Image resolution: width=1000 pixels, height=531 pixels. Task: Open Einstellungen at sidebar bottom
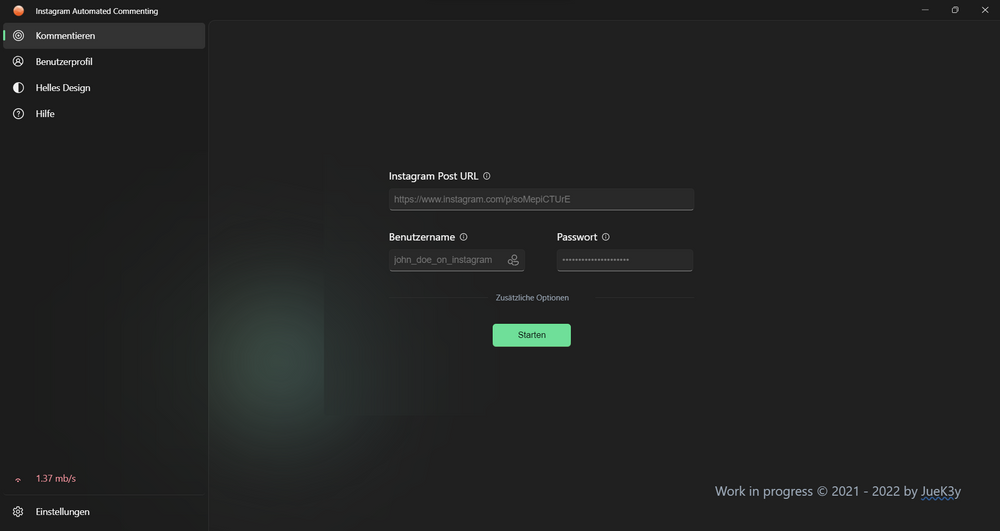tap(104, 512)
